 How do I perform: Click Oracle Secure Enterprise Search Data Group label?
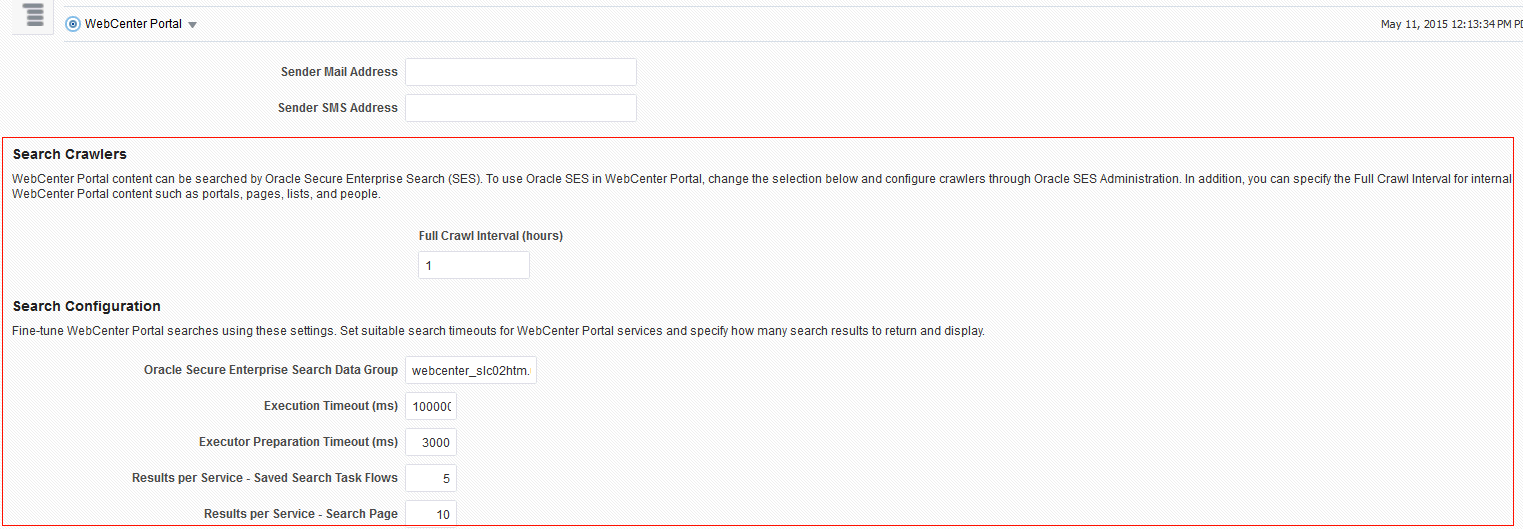pos(271,370)
